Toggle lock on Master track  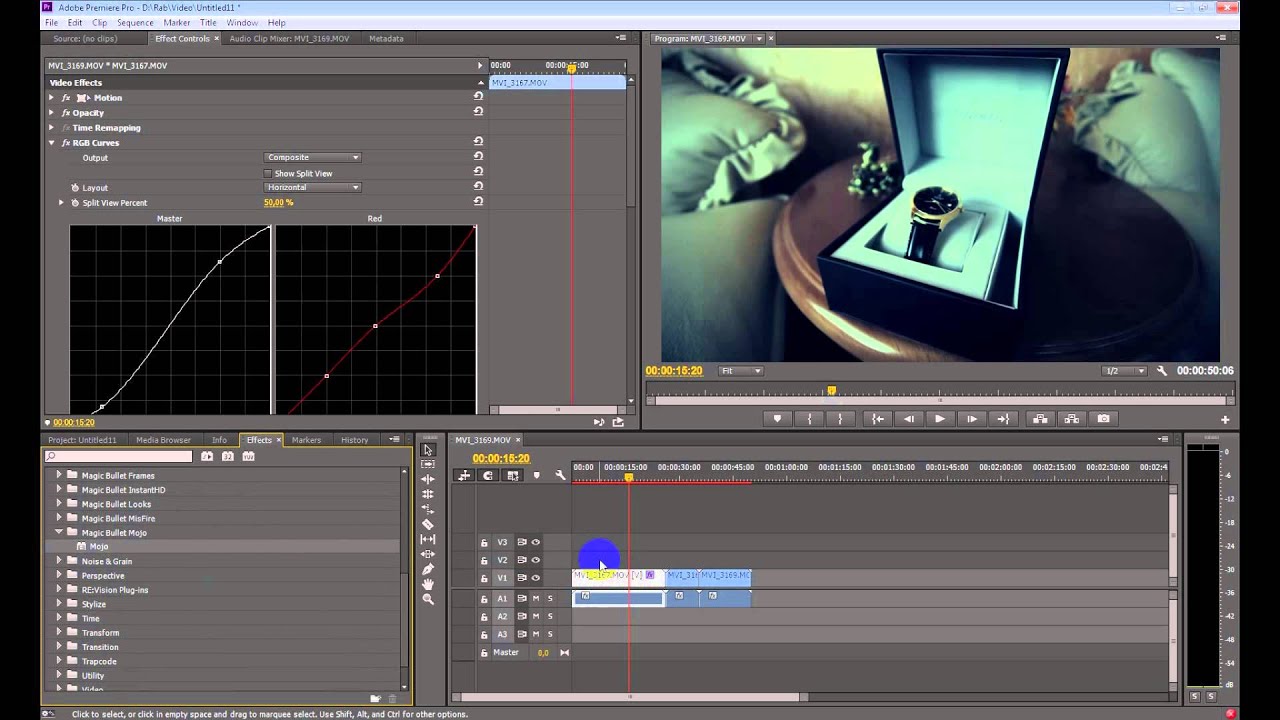click(x=484, y=653)
